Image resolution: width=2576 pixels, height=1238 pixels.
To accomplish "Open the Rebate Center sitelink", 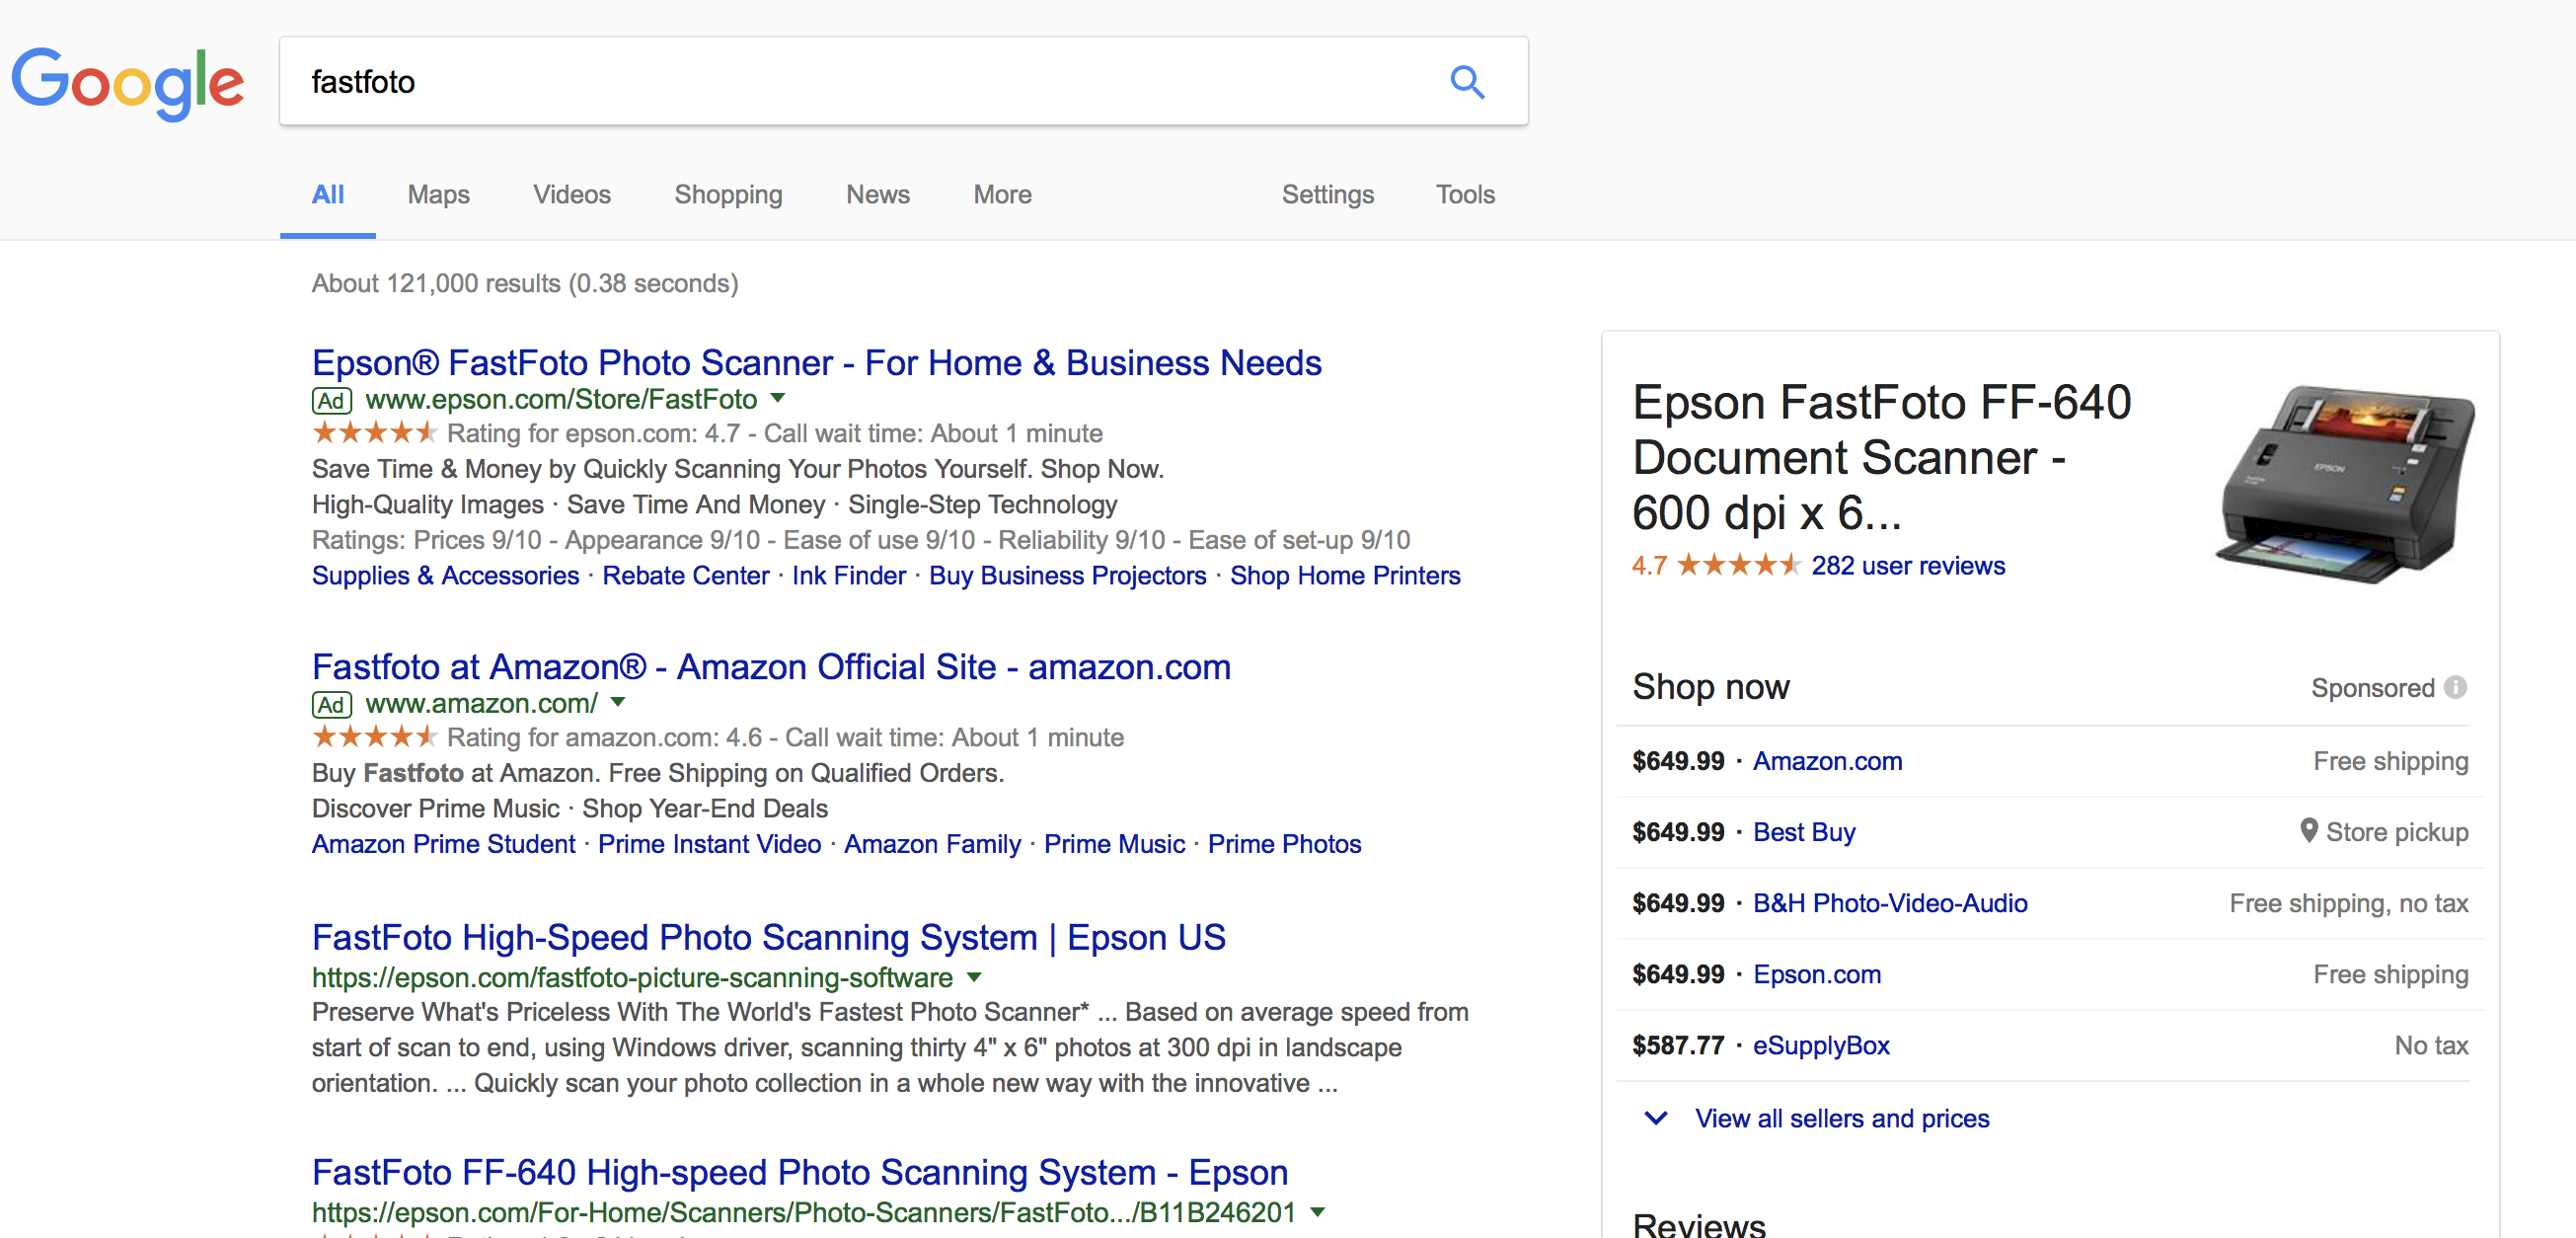I will (685, 575).
